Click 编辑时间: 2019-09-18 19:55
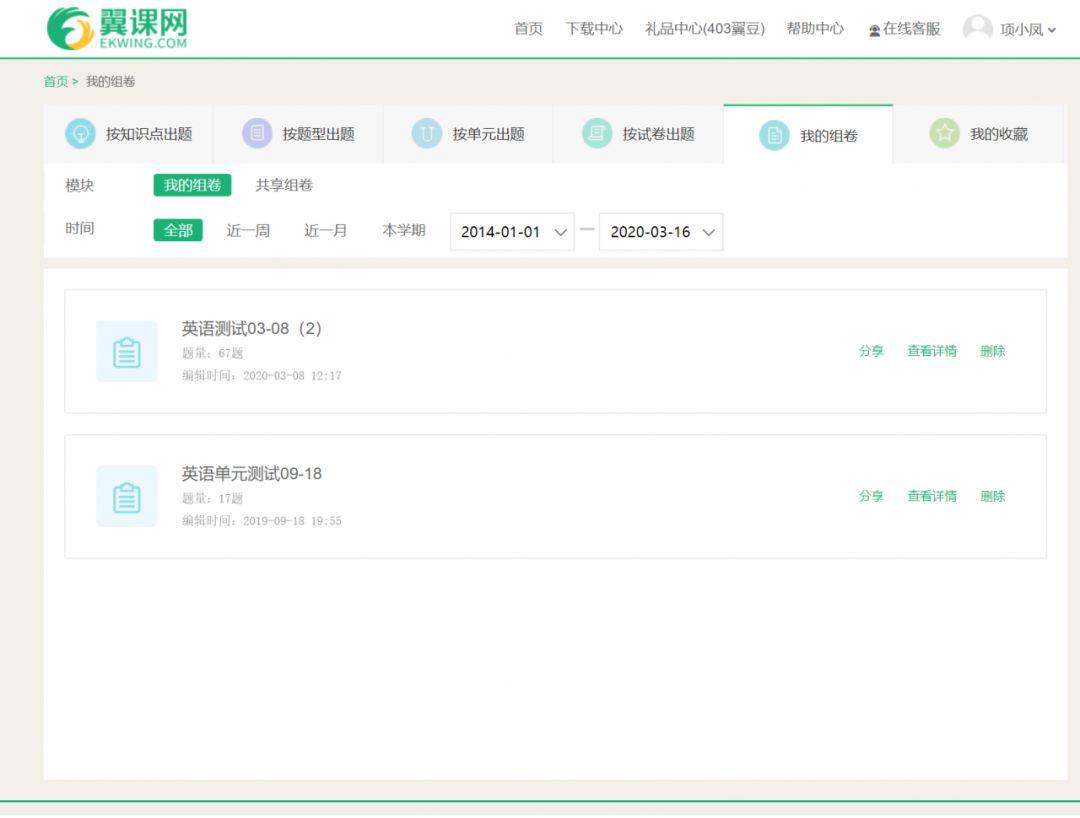The image size is (1080, 818). coord(262,521)
